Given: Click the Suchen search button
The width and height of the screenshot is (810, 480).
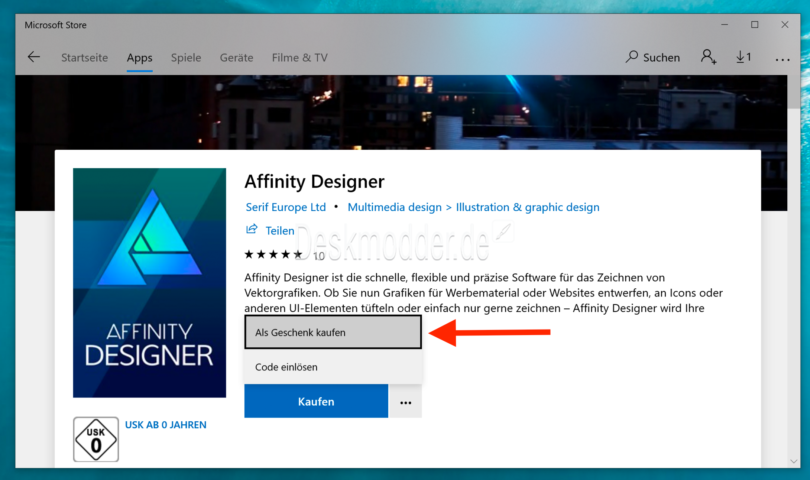Looking at the screenshot, I should pyautogui.click(x=652, y=57).
